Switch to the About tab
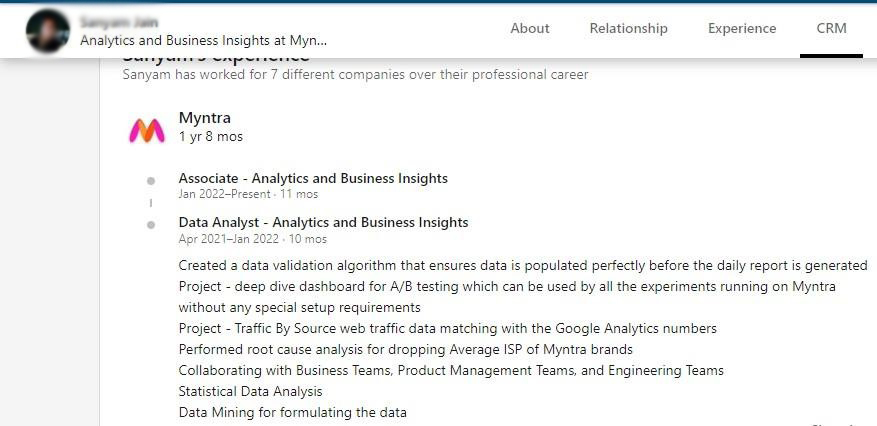Image resolution: width=877 pixels, height=426 pixels. point(530,29)
